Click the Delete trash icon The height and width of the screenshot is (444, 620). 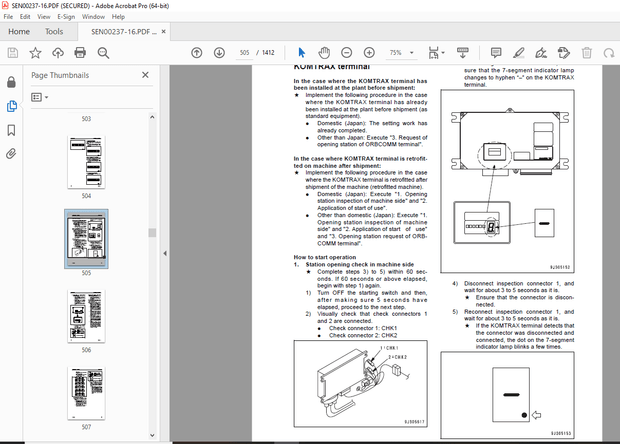coord(587,53)
